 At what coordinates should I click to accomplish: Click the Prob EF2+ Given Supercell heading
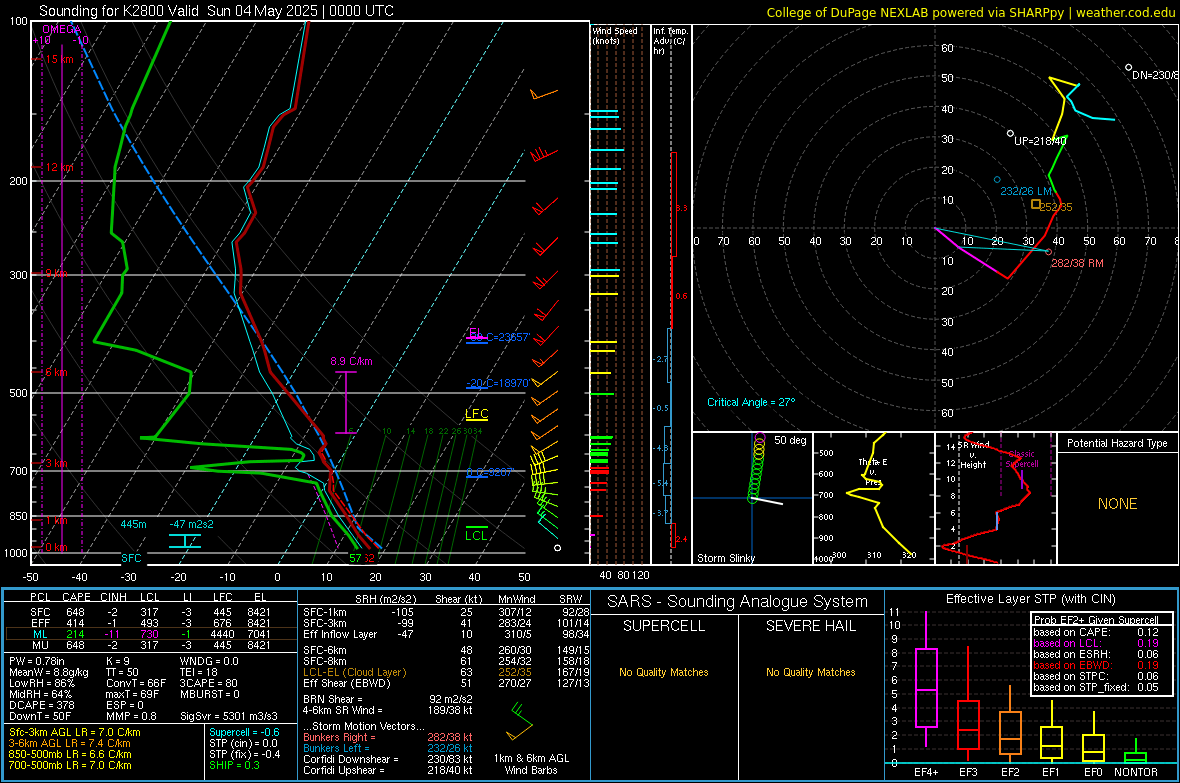1096,620
